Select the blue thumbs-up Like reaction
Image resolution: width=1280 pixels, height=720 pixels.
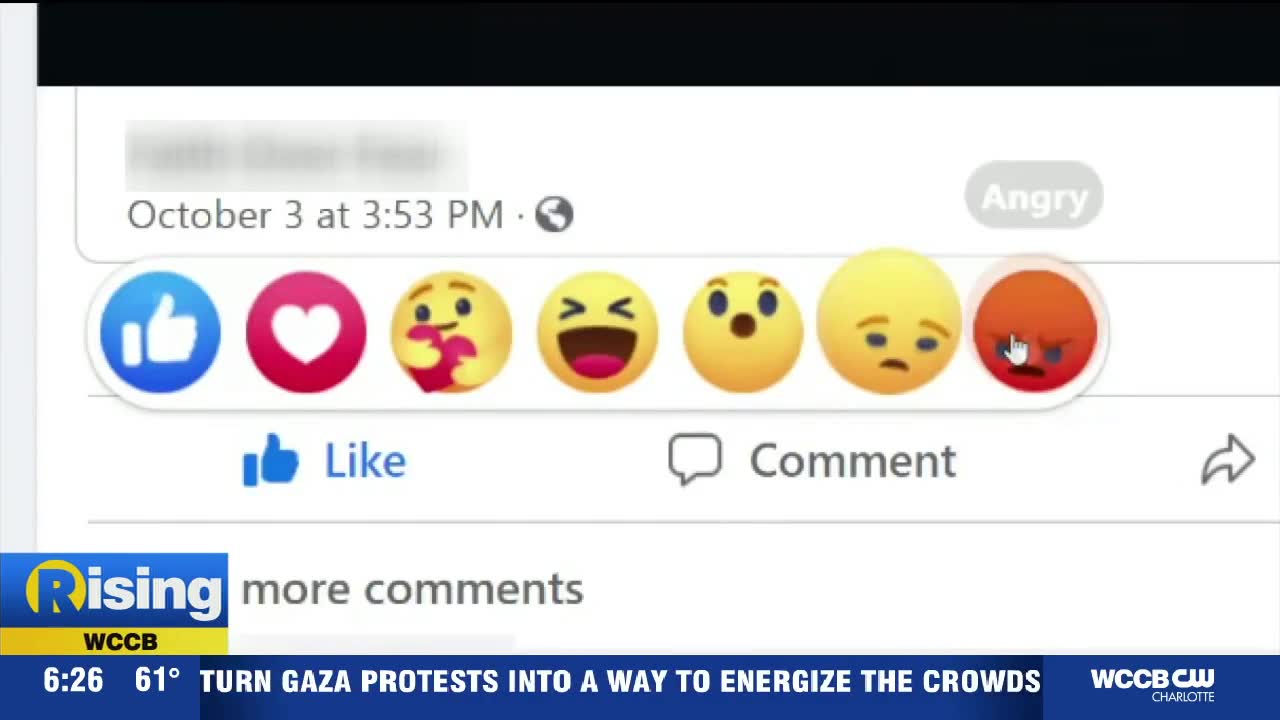160,332
